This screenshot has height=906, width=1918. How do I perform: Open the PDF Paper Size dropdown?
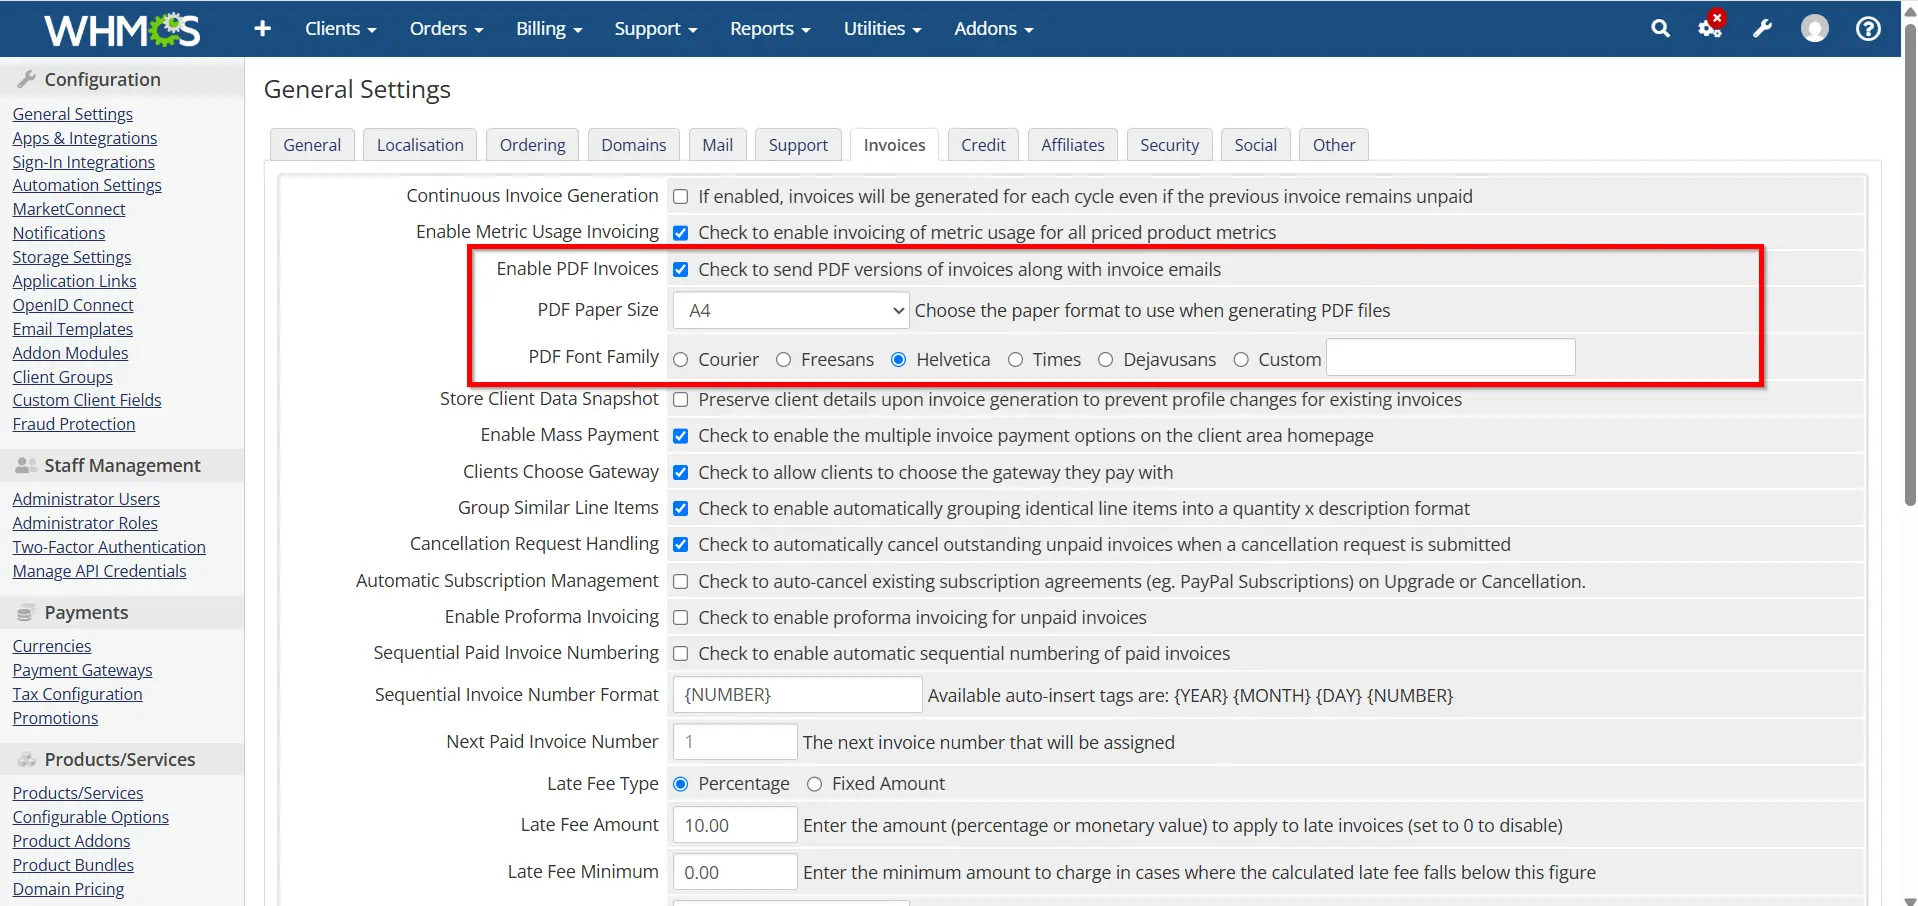pos(791,310)
